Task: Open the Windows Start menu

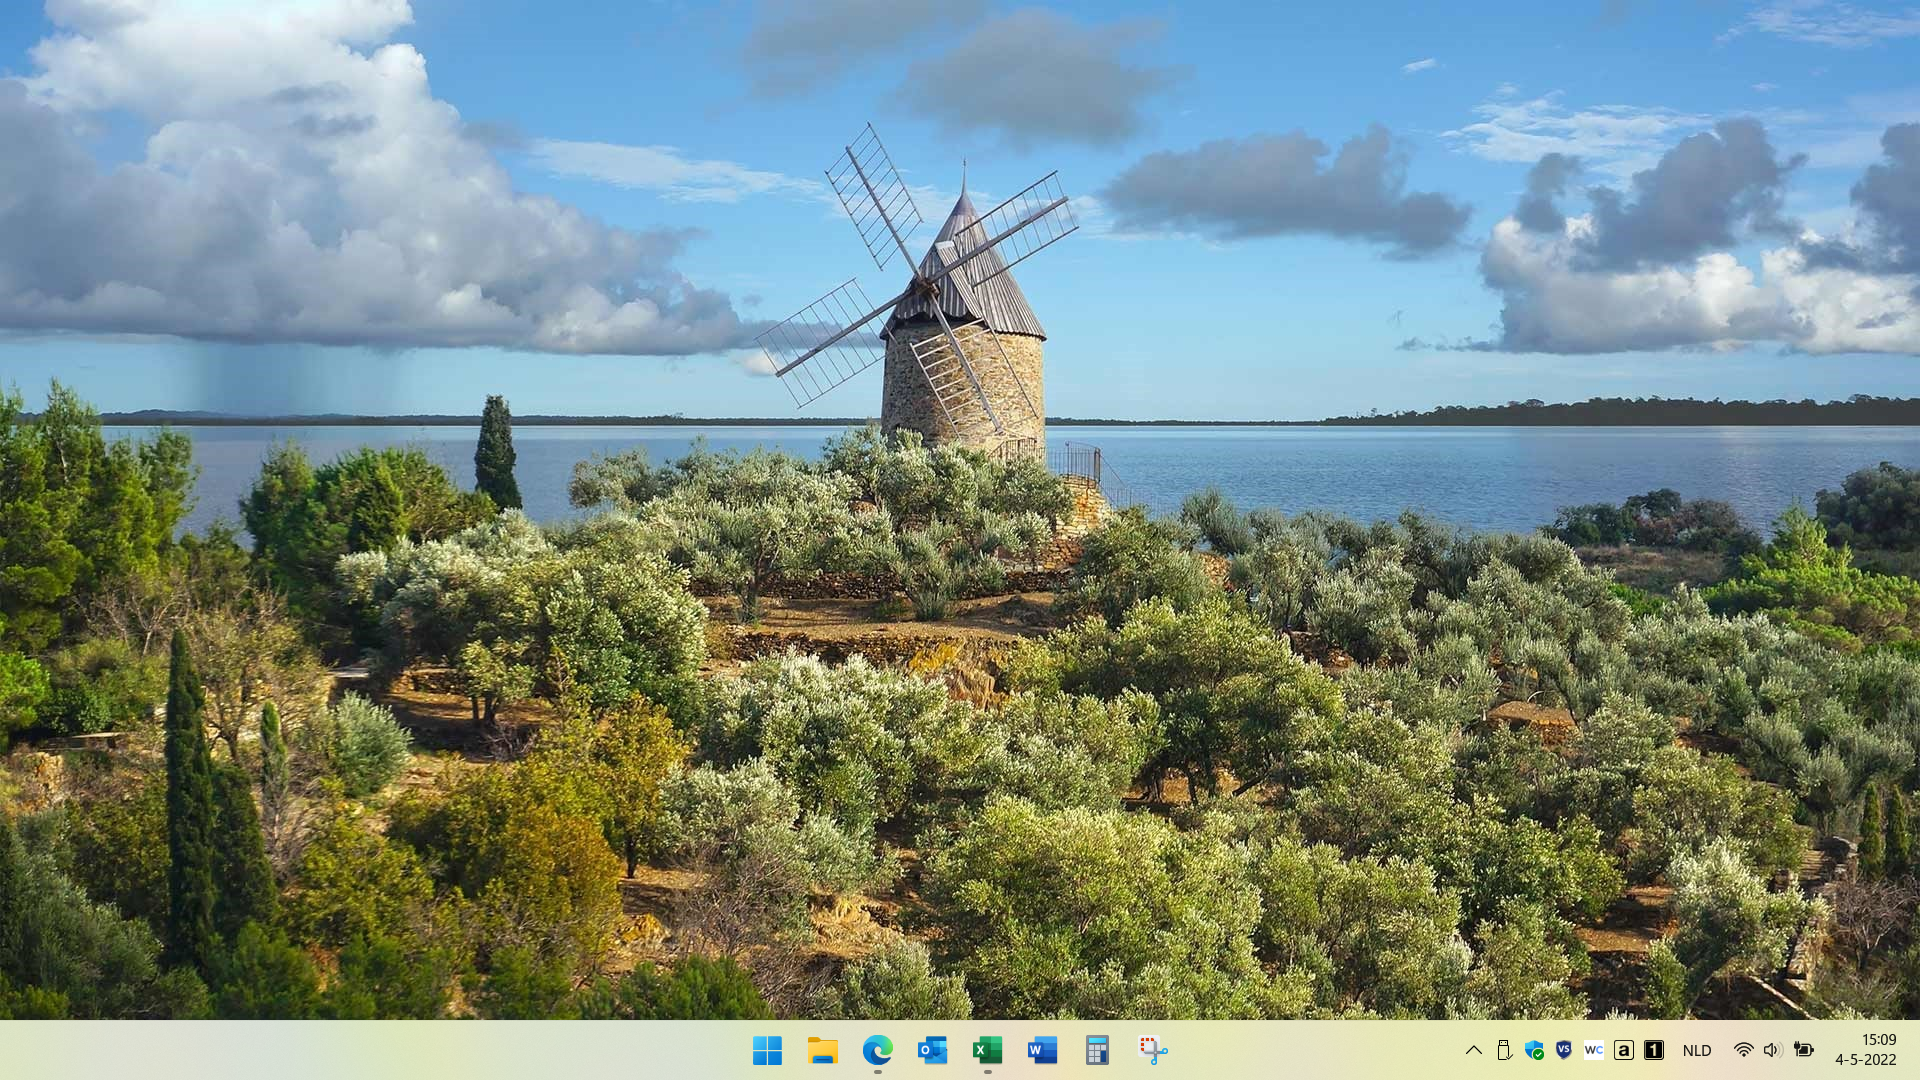Action: click(767, 1050)
